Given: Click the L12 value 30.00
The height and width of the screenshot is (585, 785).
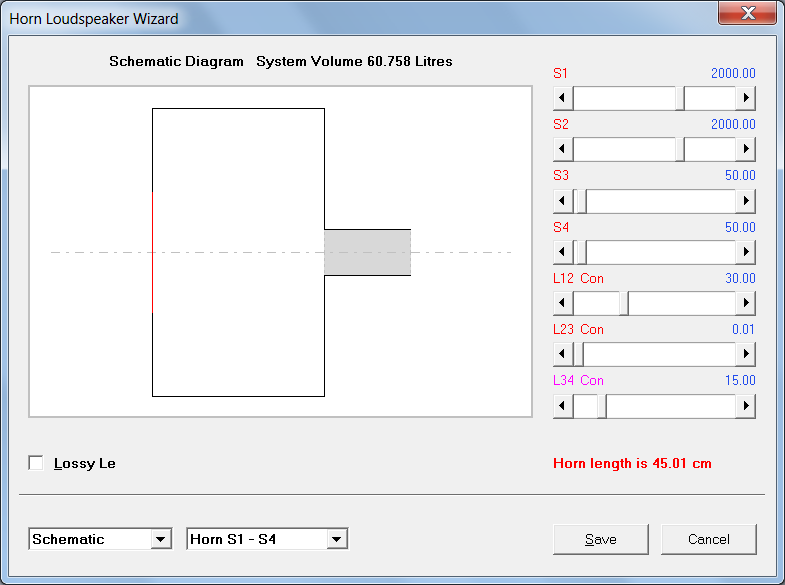Looking at the screenshot, I should 740,278.
